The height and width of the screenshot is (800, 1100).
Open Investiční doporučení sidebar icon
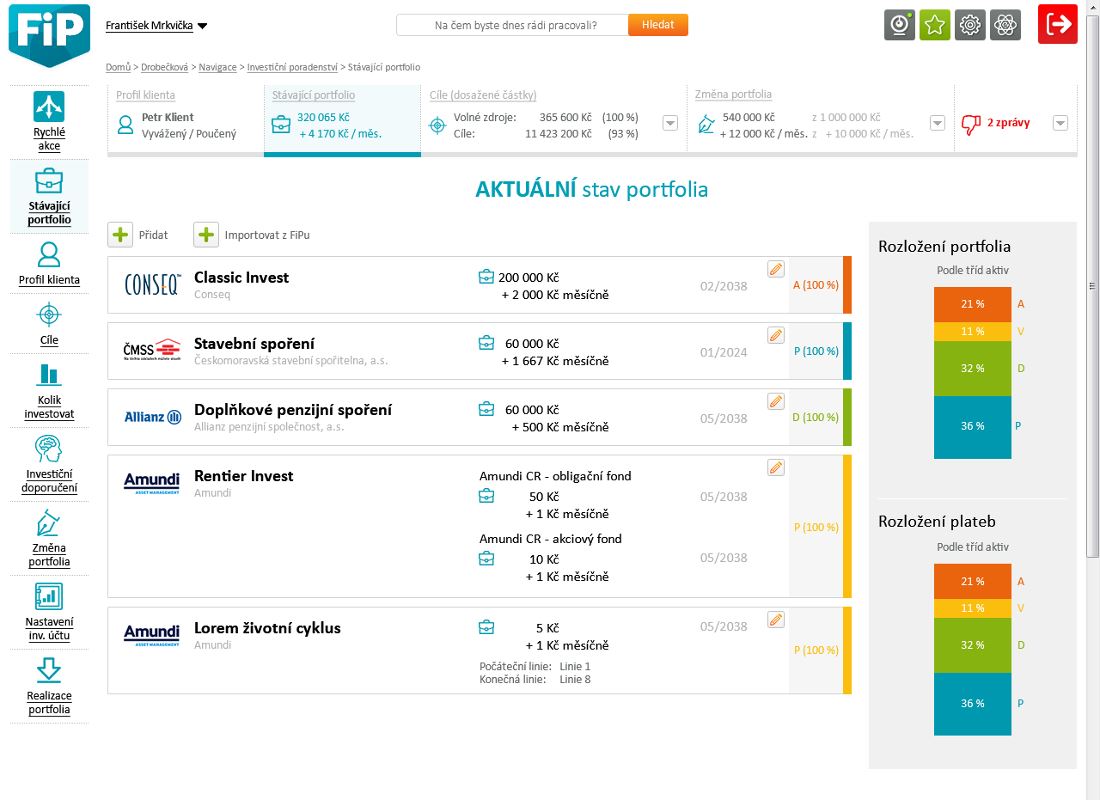(48, 449)
